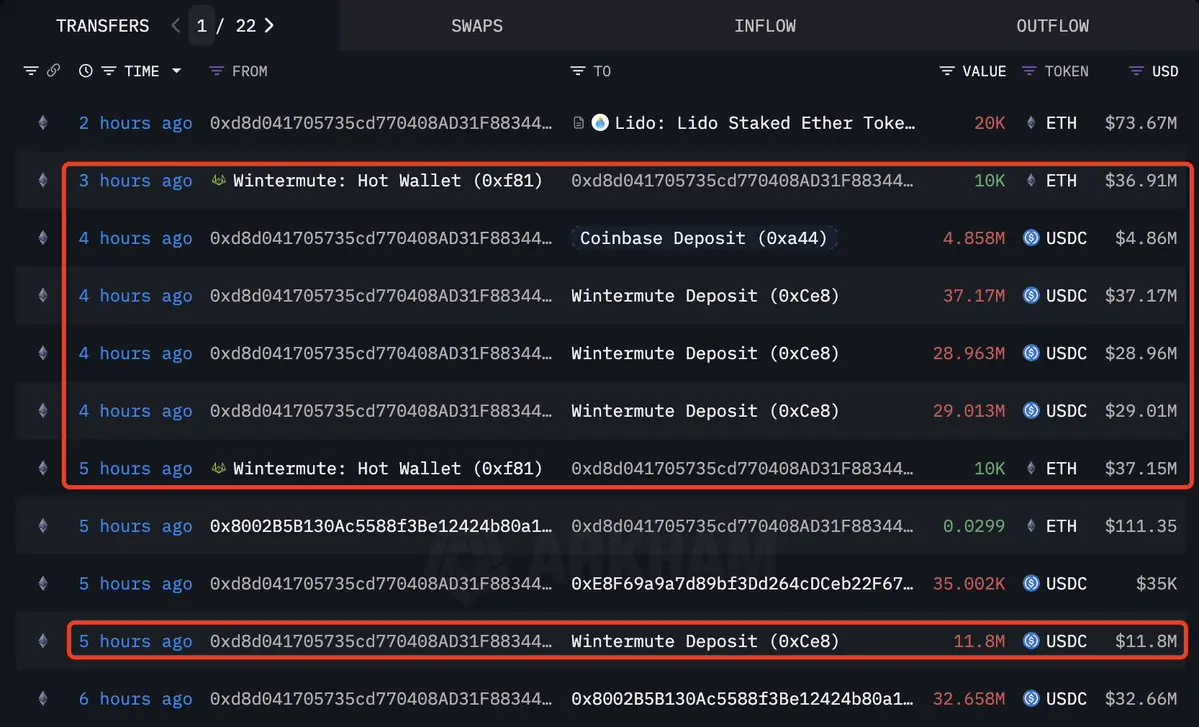Image resolution: width=1199 pixels, height=727 pixels.
Task: Go to next transfers page arrow
Action: pyautogui.click(x=269, y=25)
